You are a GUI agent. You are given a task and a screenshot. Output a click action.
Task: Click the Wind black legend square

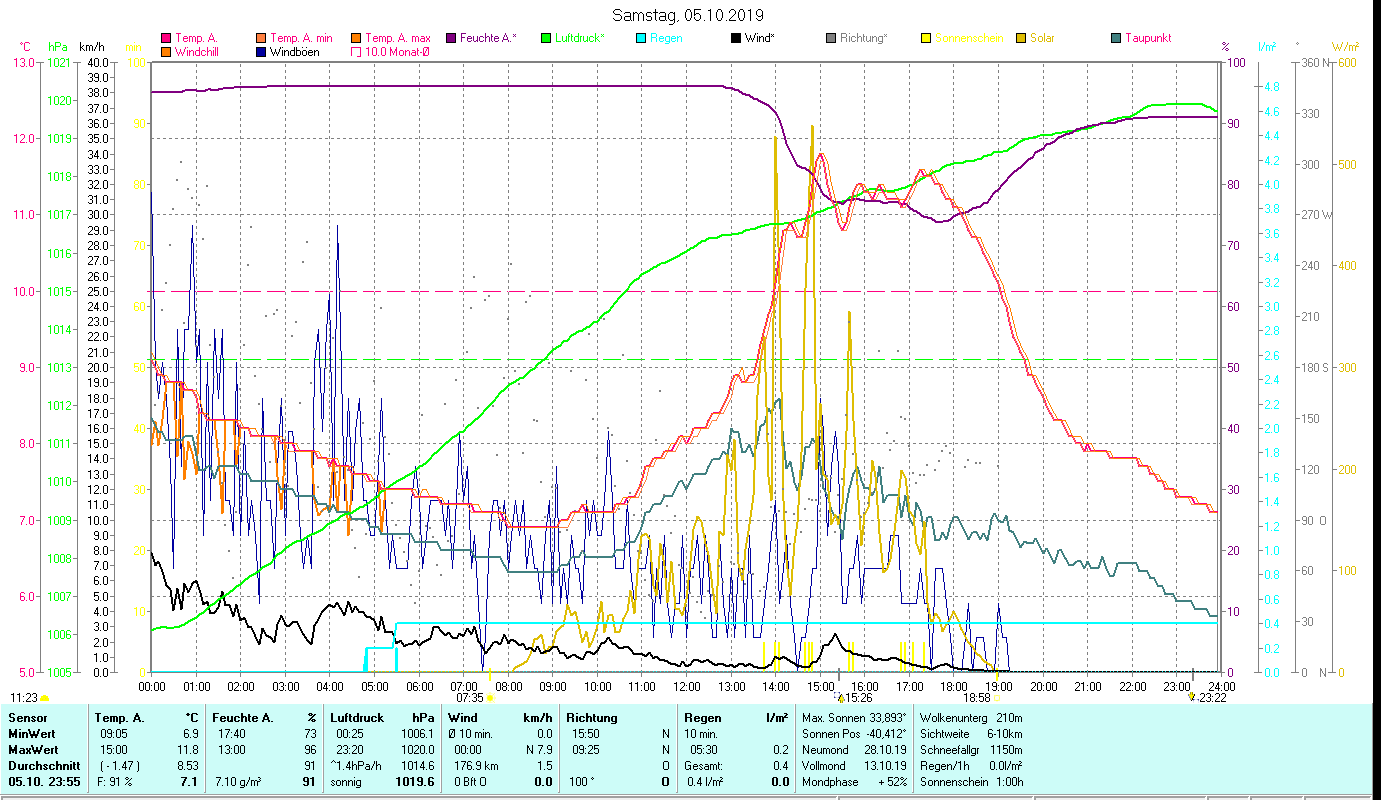point(736,38)
